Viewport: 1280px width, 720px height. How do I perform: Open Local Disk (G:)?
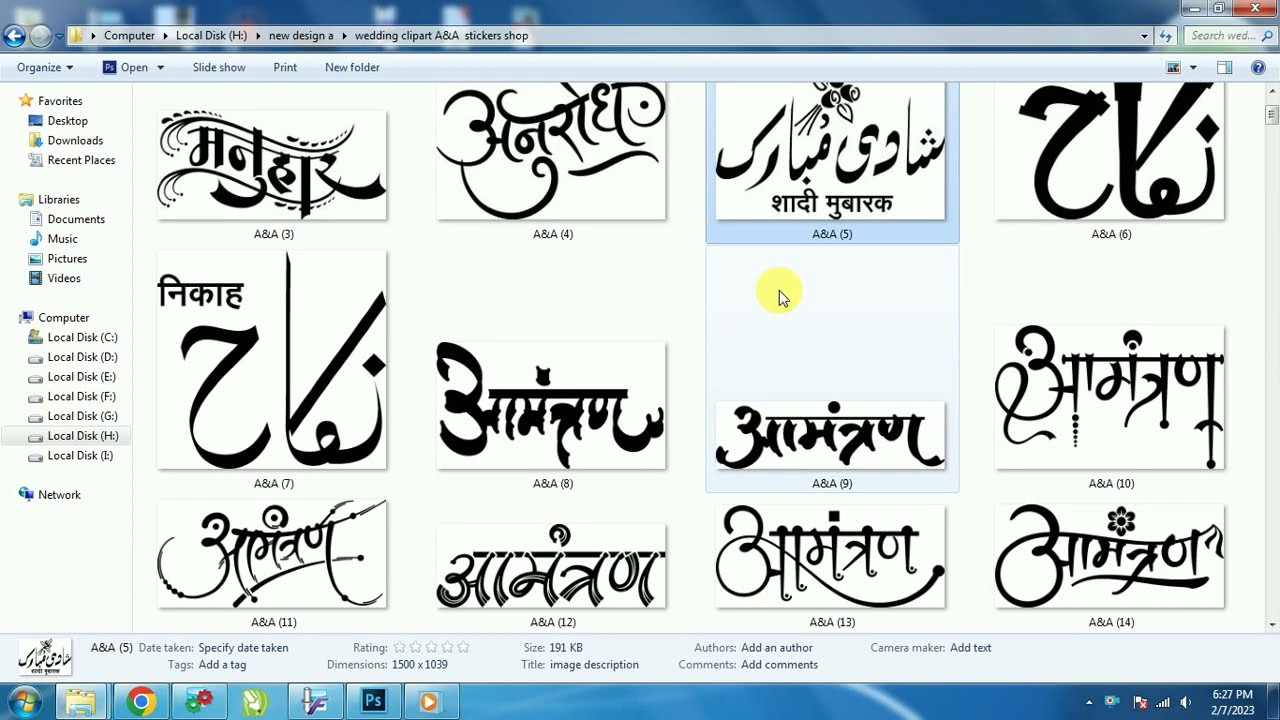(82, 416)
